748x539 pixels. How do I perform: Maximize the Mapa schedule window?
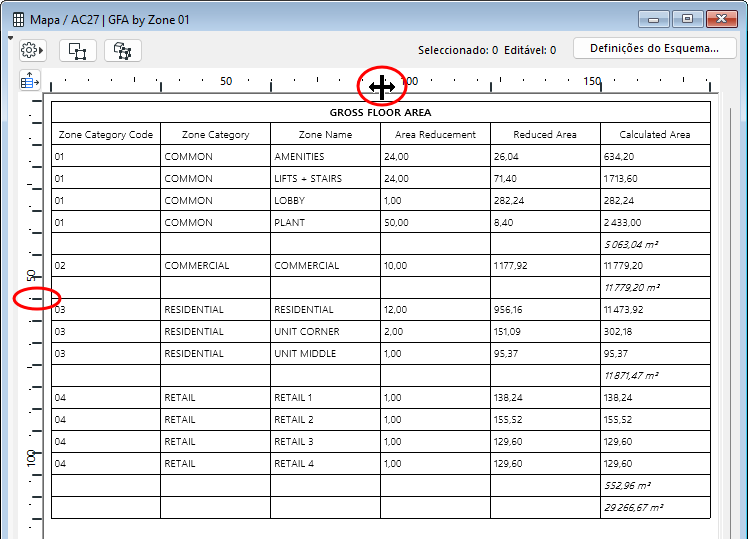687,19
